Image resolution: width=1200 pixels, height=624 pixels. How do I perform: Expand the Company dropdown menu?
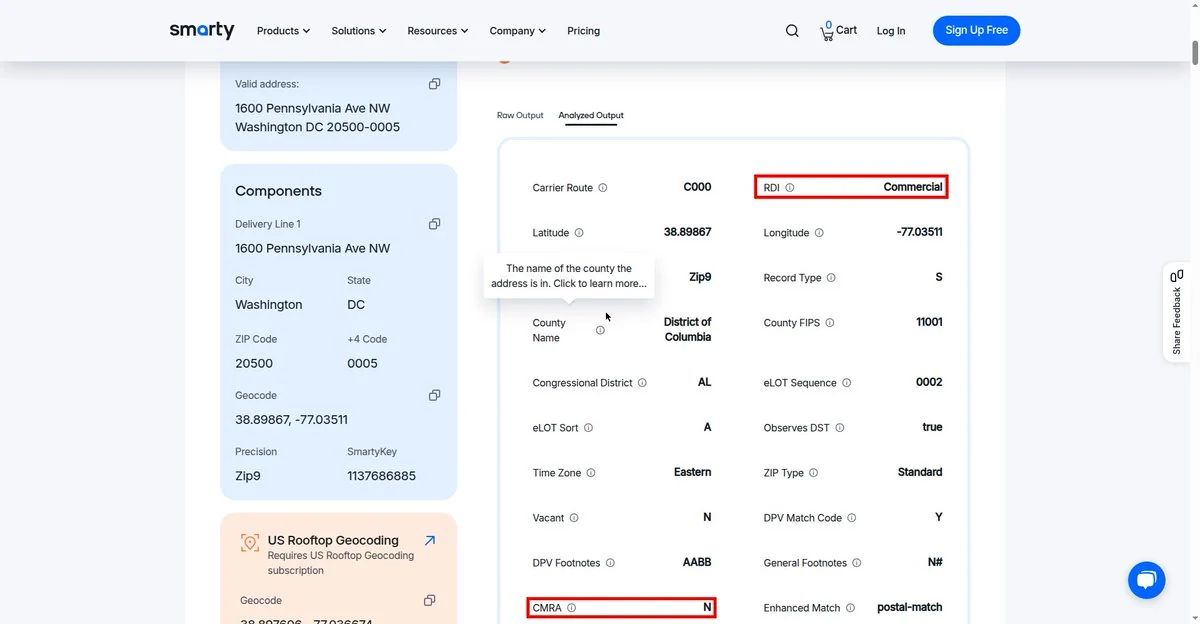click(x=517, y=31)
